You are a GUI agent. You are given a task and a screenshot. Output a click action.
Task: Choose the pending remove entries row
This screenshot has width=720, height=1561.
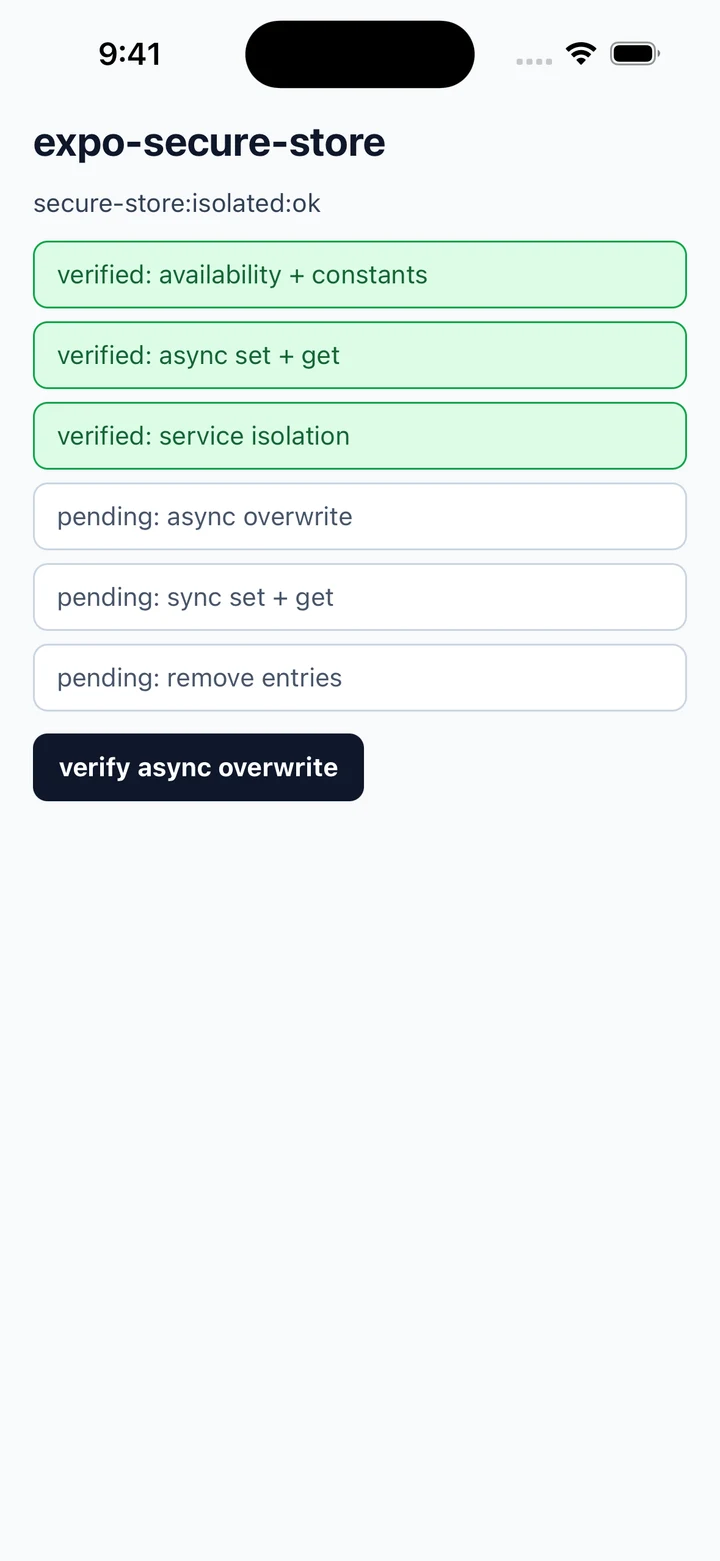360,678
